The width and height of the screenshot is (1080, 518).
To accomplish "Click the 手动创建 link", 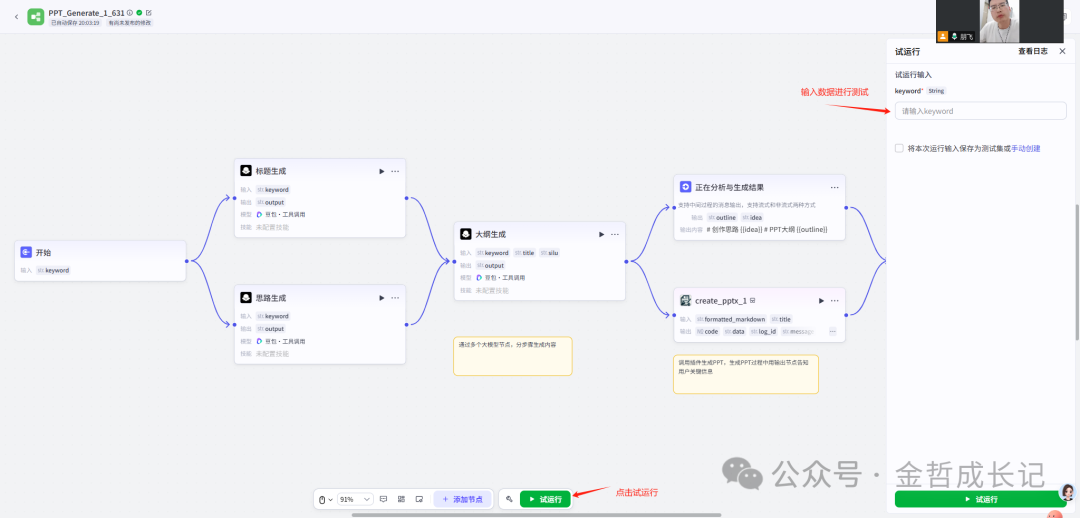I will [x=1026, y=148].
